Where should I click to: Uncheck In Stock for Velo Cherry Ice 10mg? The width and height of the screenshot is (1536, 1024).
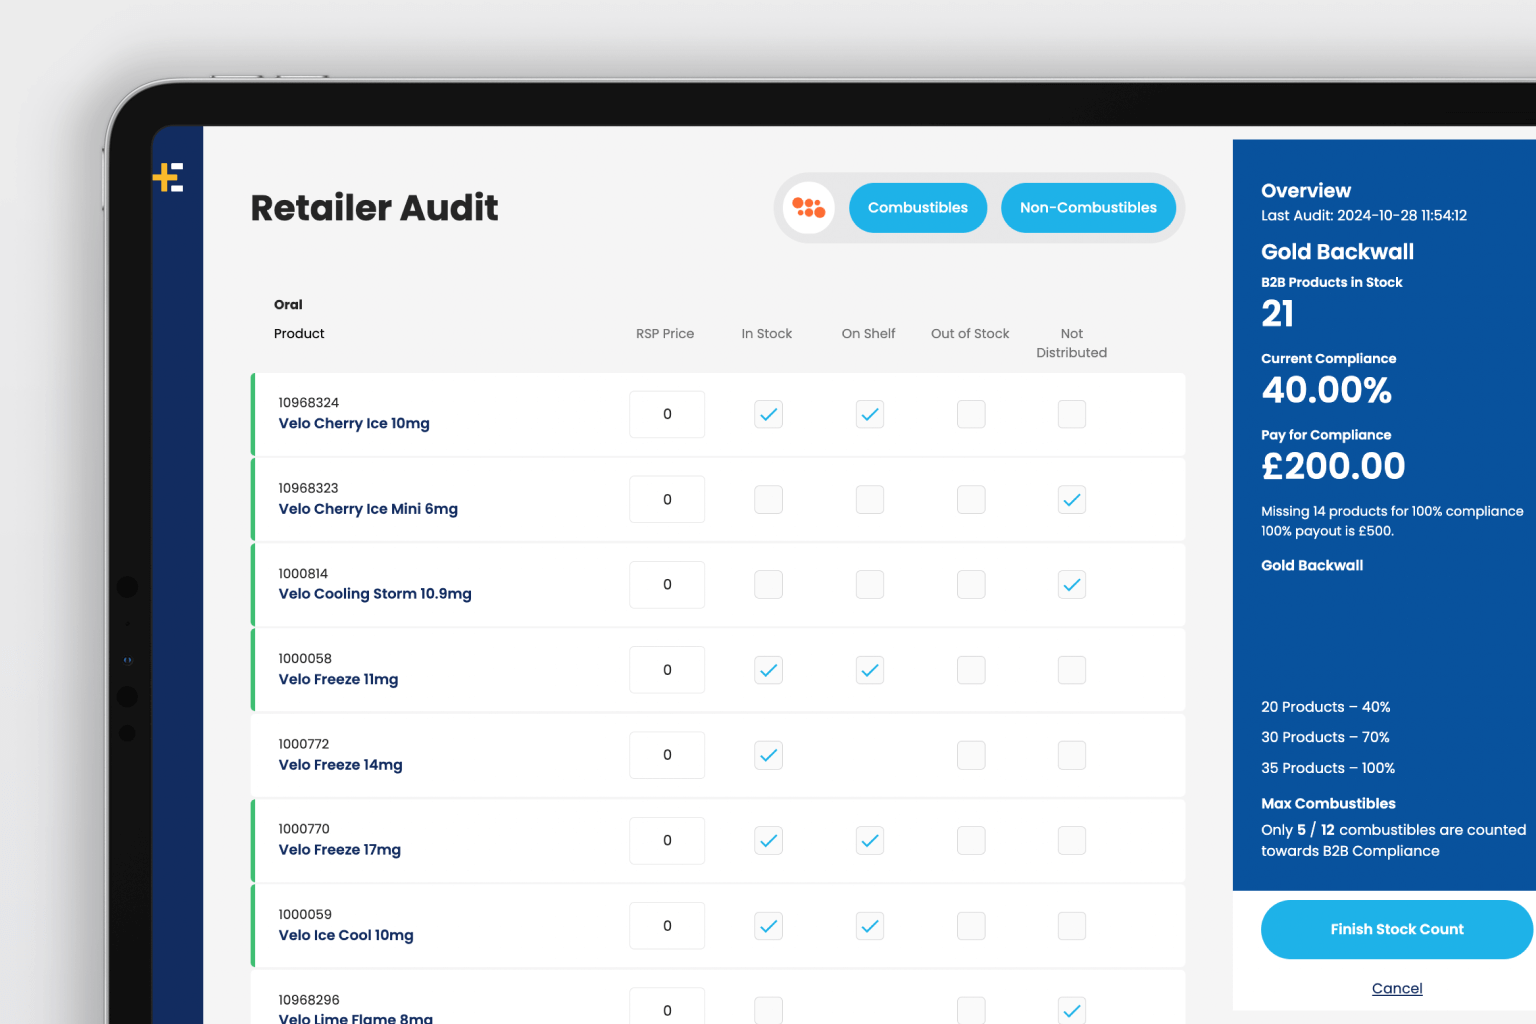click(768, 414)
